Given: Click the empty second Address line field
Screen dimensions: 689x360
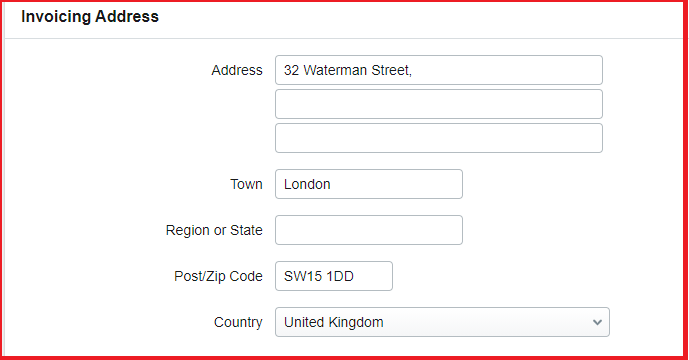Looking at the screenshot, I should pos(439,104).
